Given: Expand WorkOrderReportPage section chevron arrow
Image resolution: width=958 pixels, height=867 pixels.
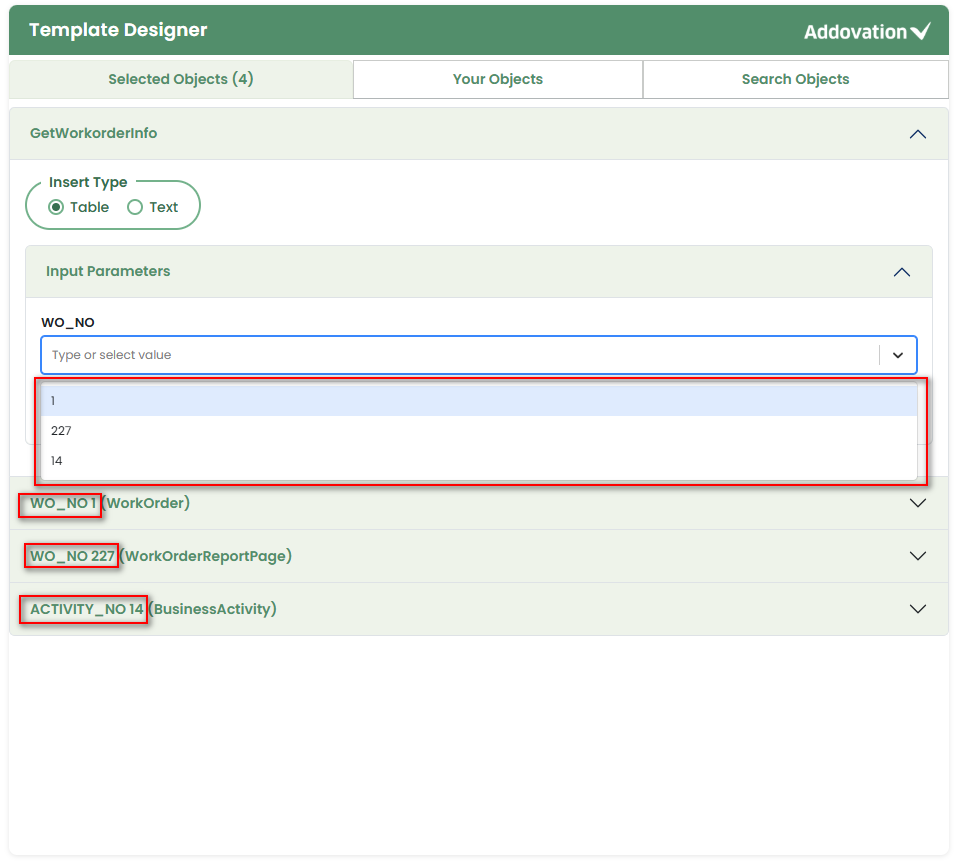Looking at the screenshot, I should pos(918,556).
